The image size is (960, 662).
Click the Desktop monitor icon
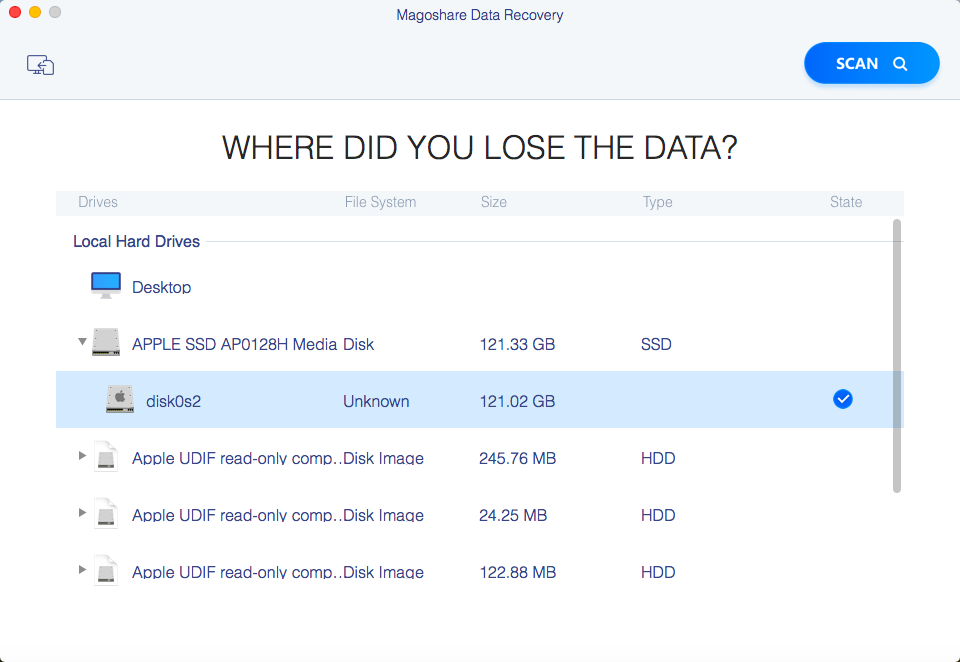pyautogui.click(x=106, y=286)
